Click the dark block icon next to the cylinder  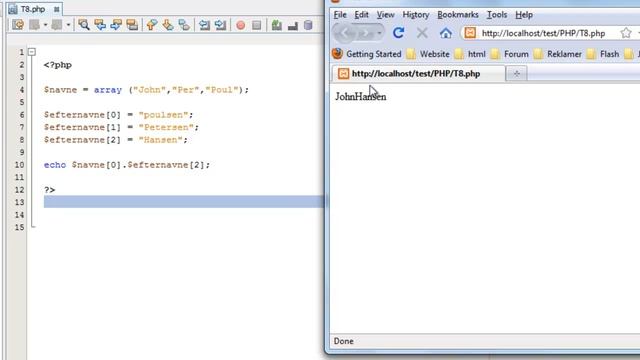tap(293, 25)
